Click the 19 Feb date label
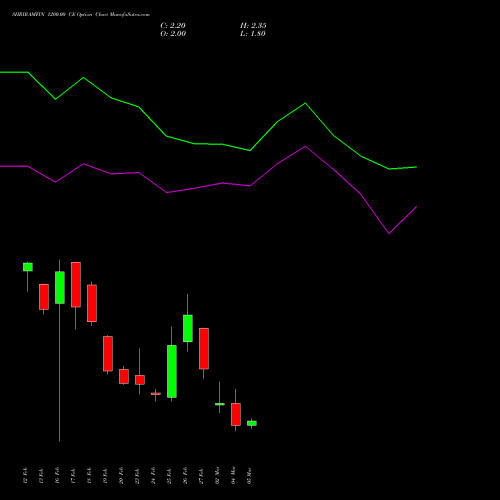500x500 pixels. (105, 476)
